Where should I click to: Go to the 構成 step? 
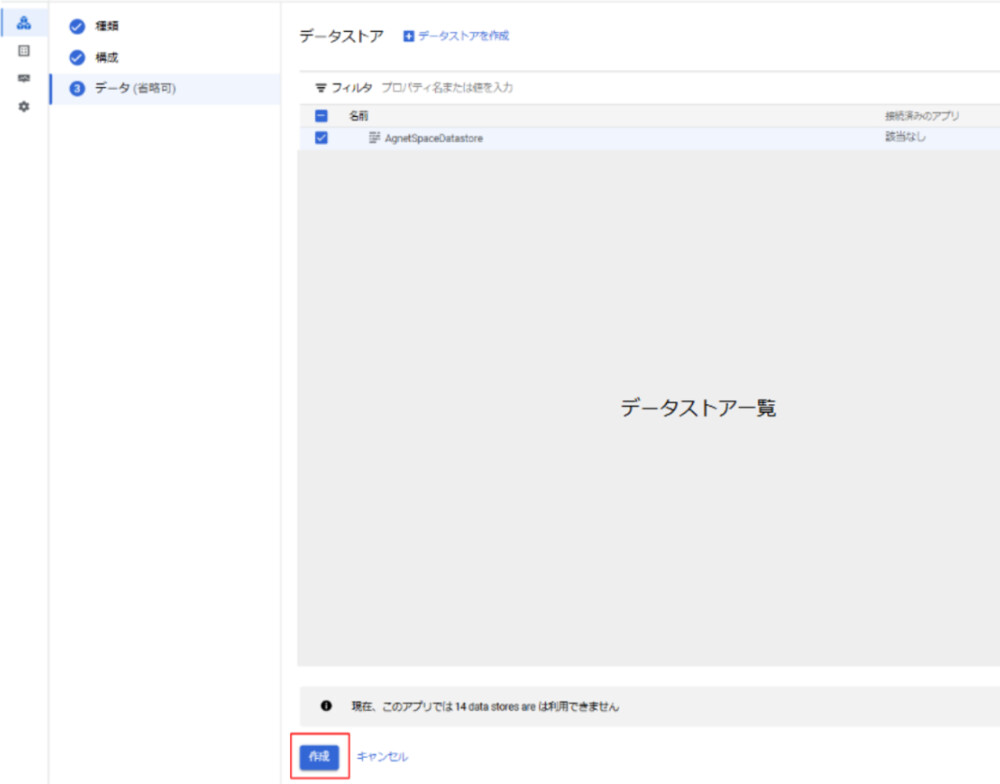click(x=107, y=58)
